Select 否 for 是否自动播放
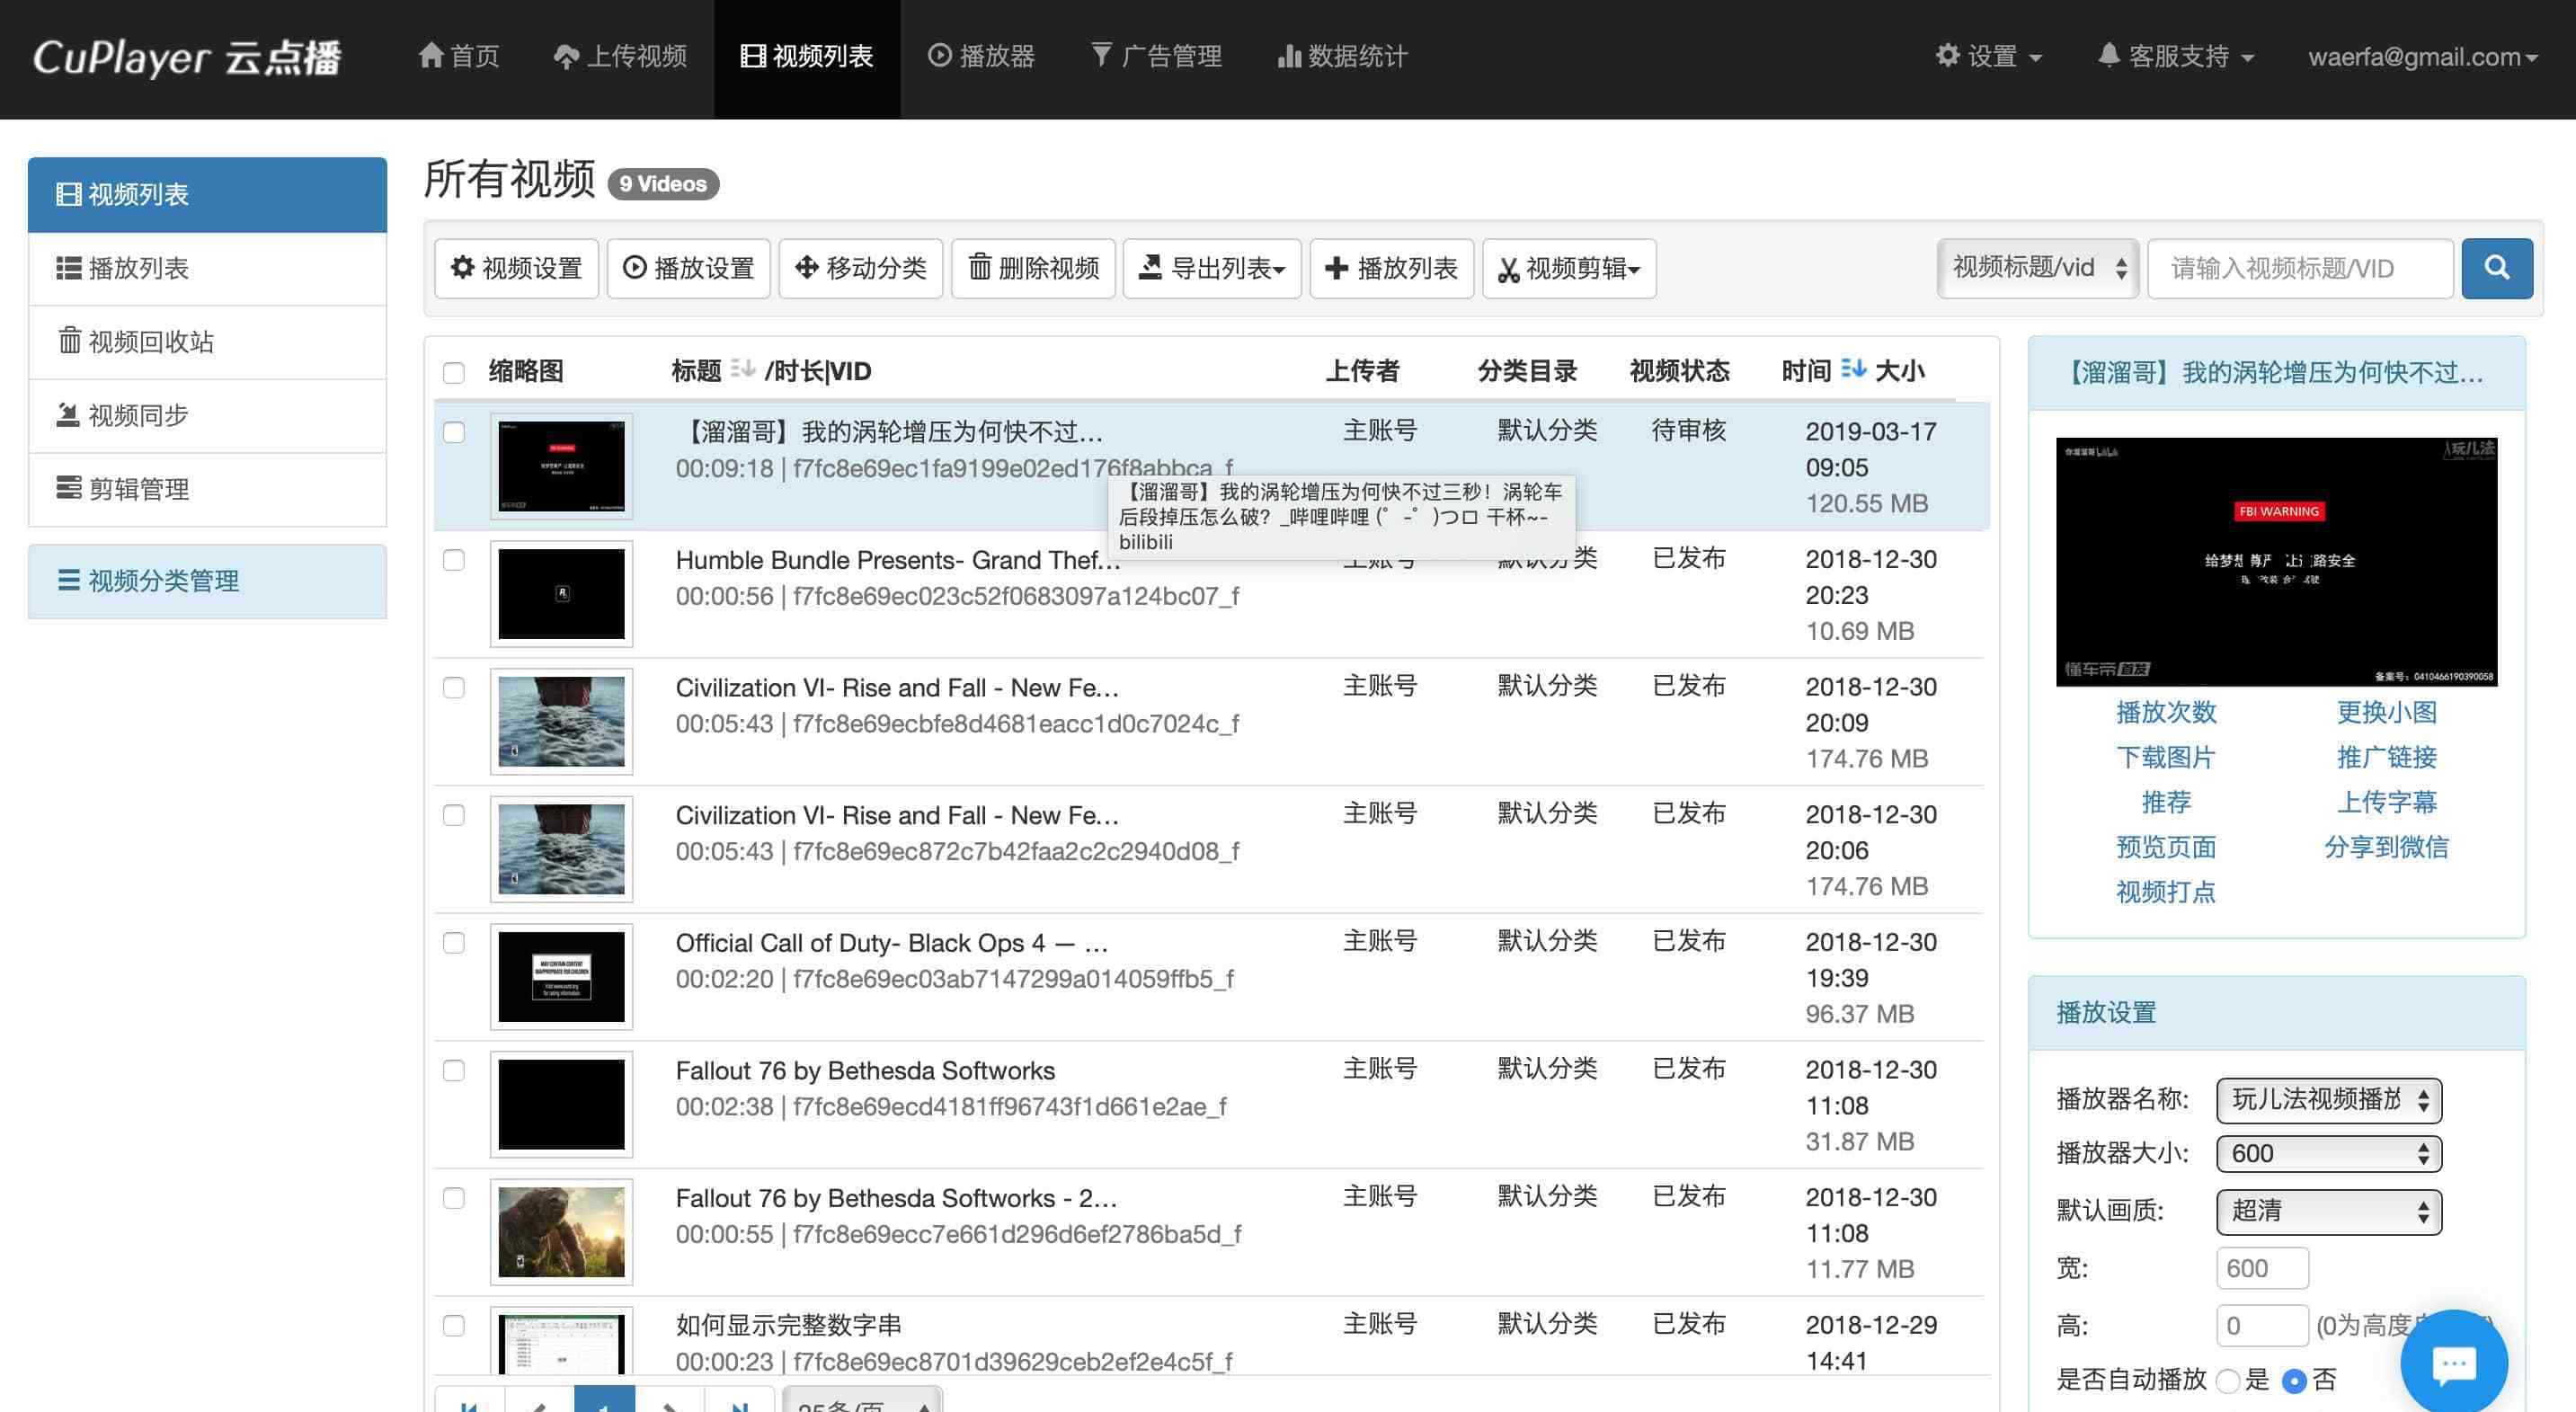2576x1412 pixels. 2294,1381
